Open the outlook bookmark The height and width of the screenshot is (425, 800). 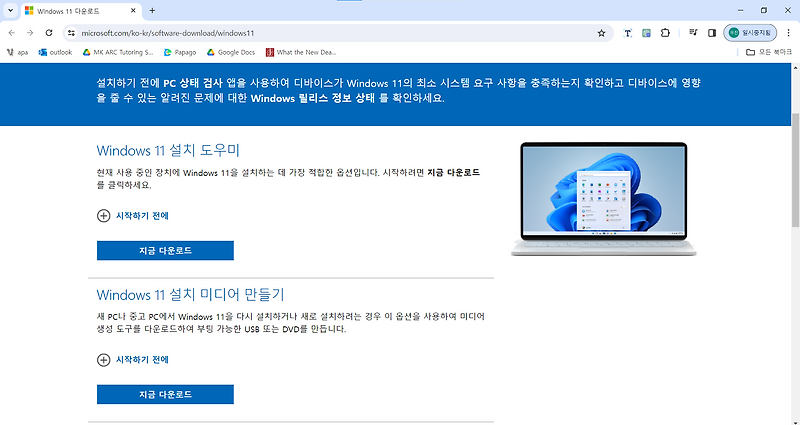[x=55, y=52]
